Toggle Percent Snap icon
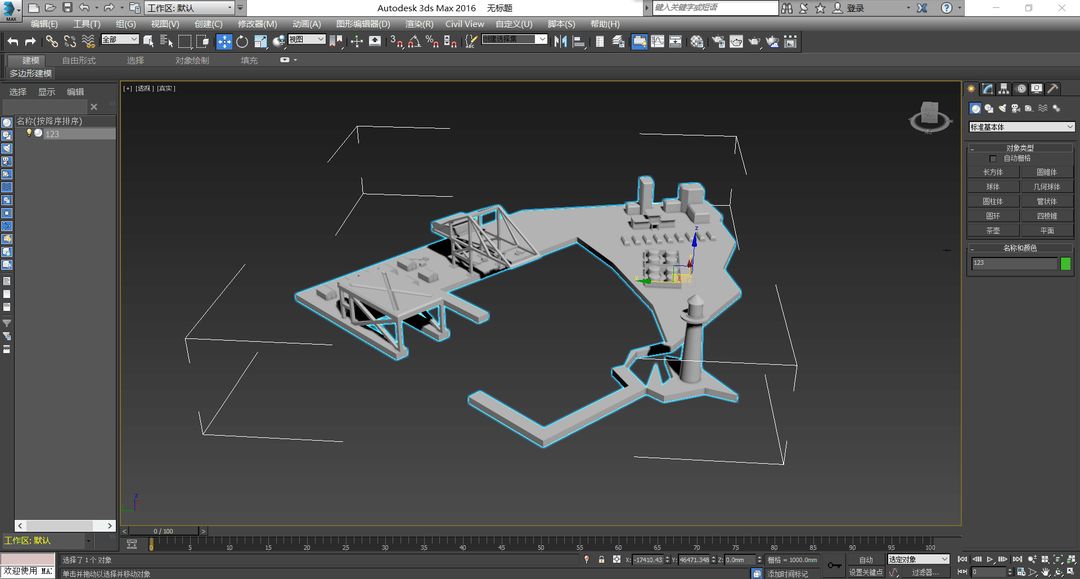This screenshot has width=1080, height=579. tap(432, 41)
